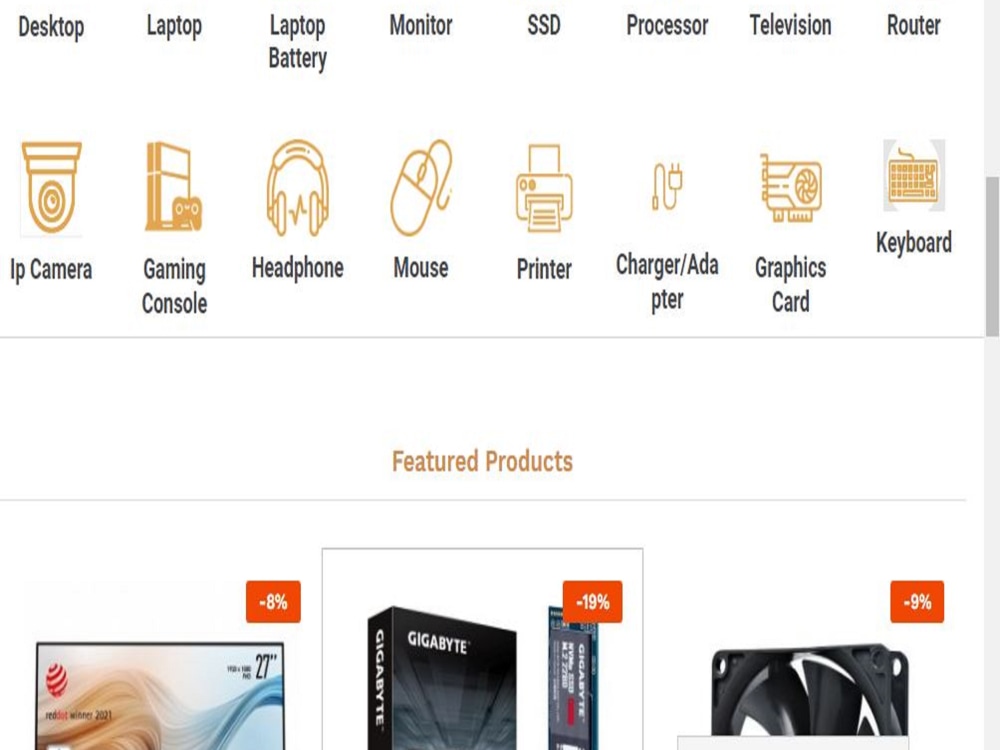
Task: Open the Printer category icon
Action: tap(544, 189)
